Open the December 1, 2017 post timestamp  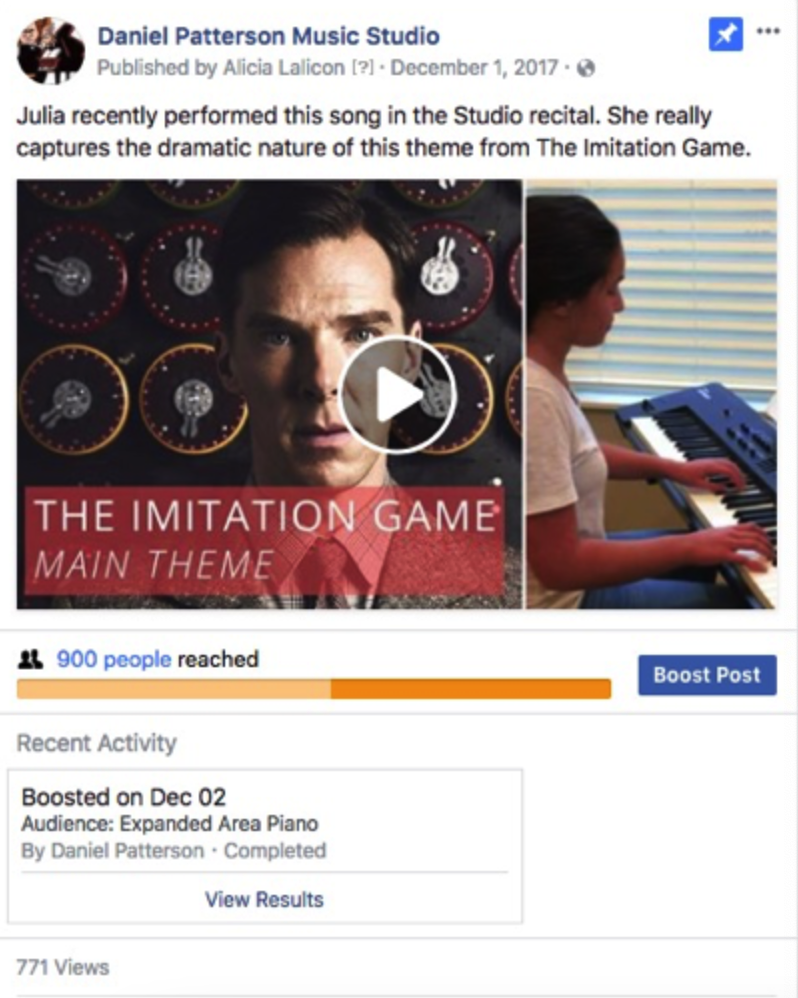474,67
